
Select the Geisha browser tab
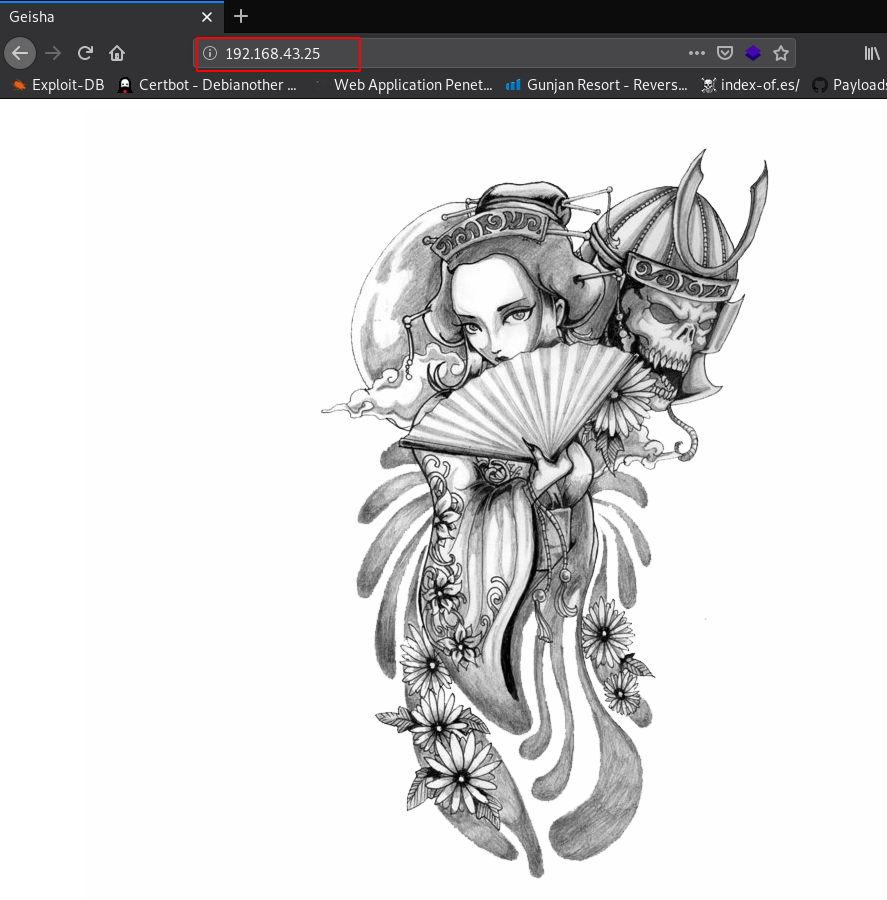[112, 17]
